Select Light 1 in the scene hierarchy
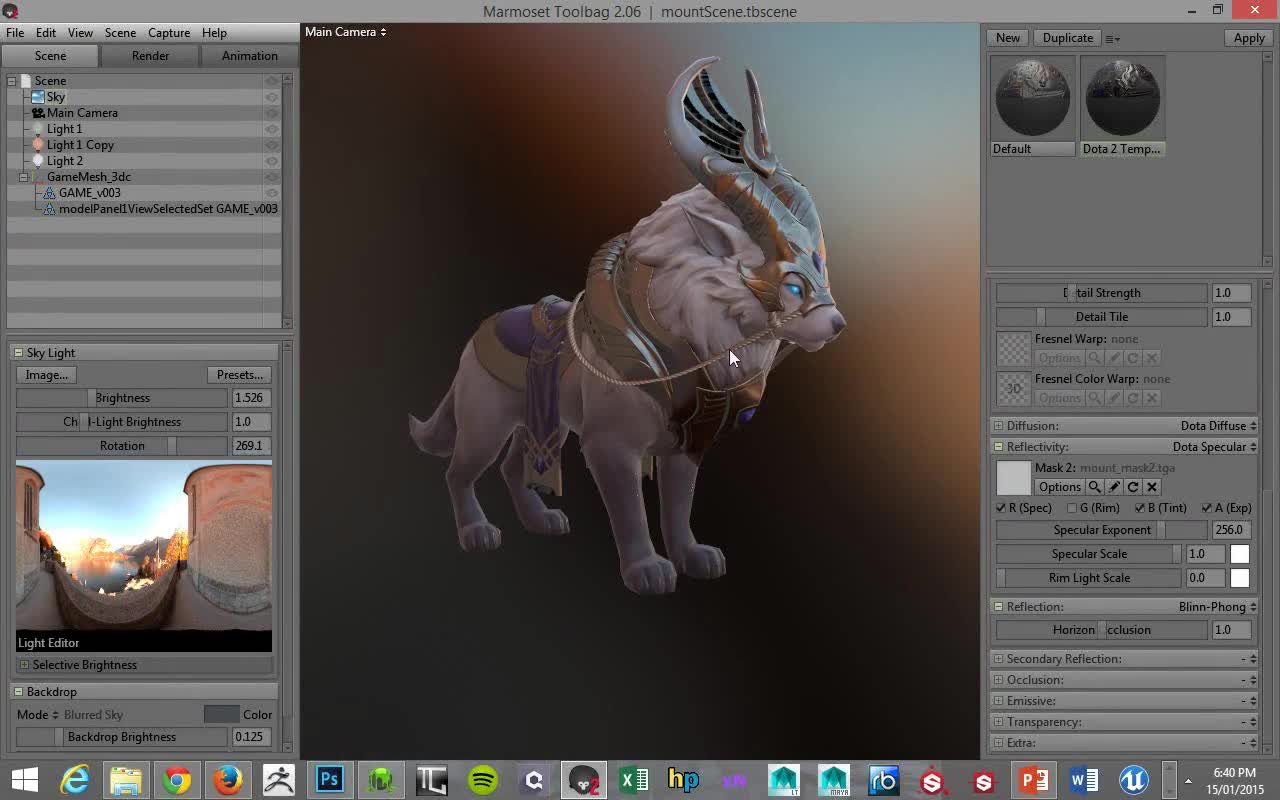The image size is (1280, 800). 64,129
